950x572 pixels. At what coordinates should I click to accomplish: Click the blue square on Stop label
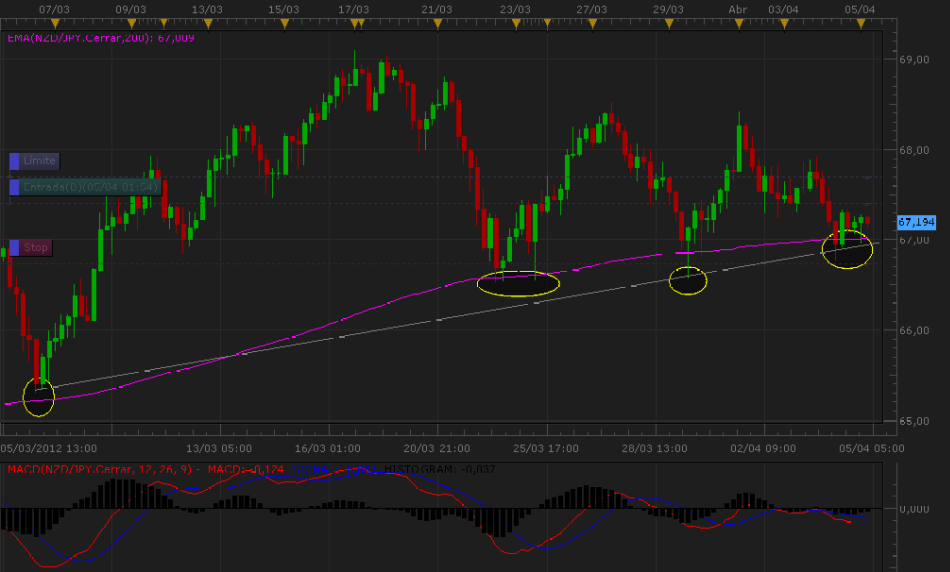click(x=15, y=247)
